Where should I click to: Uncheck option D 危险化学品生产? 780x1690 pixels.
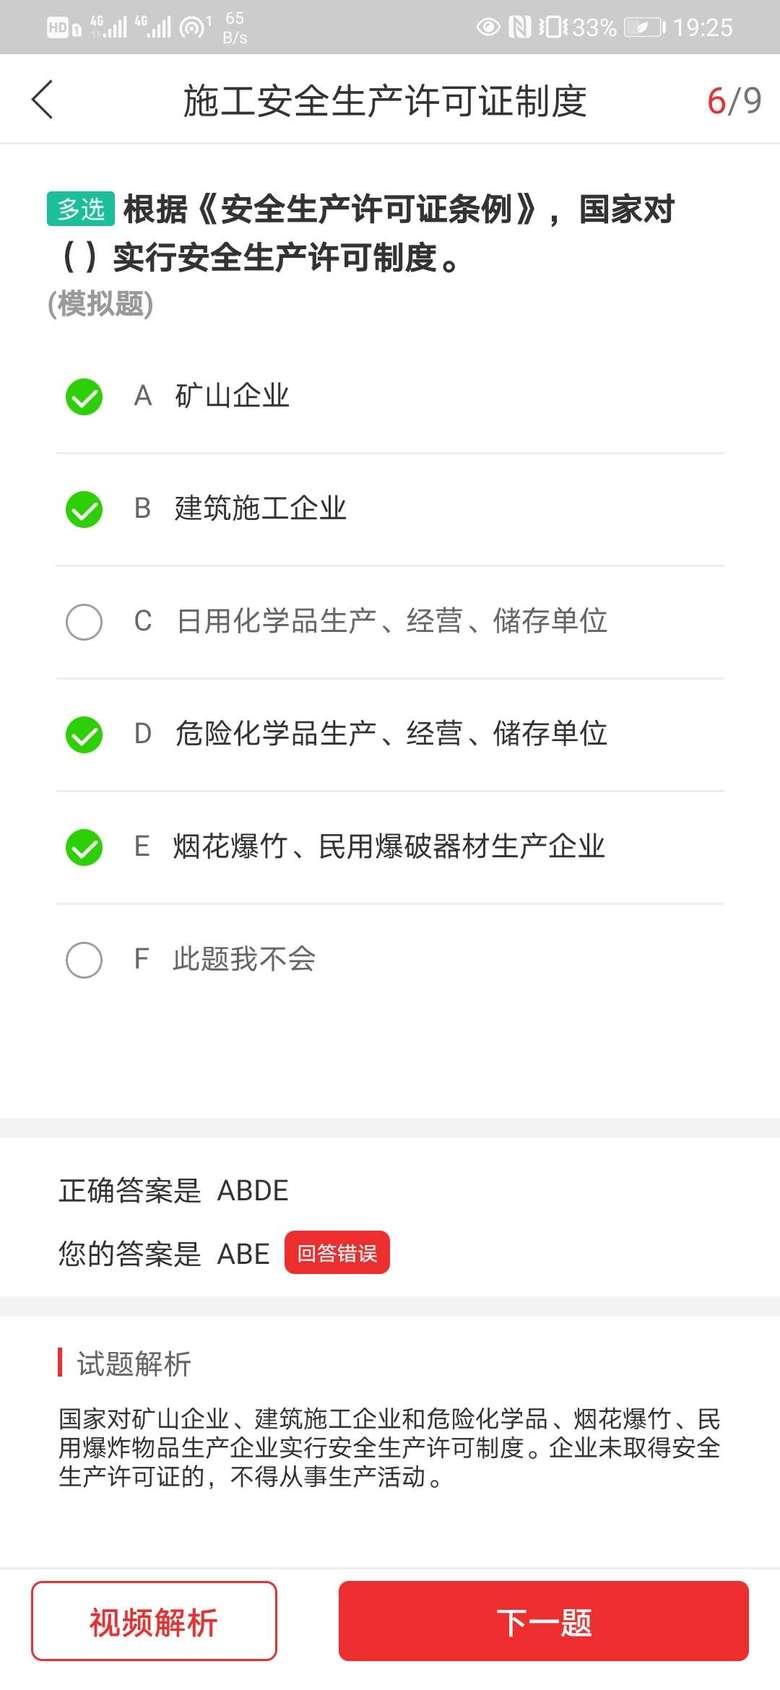[x=84, y=734]
